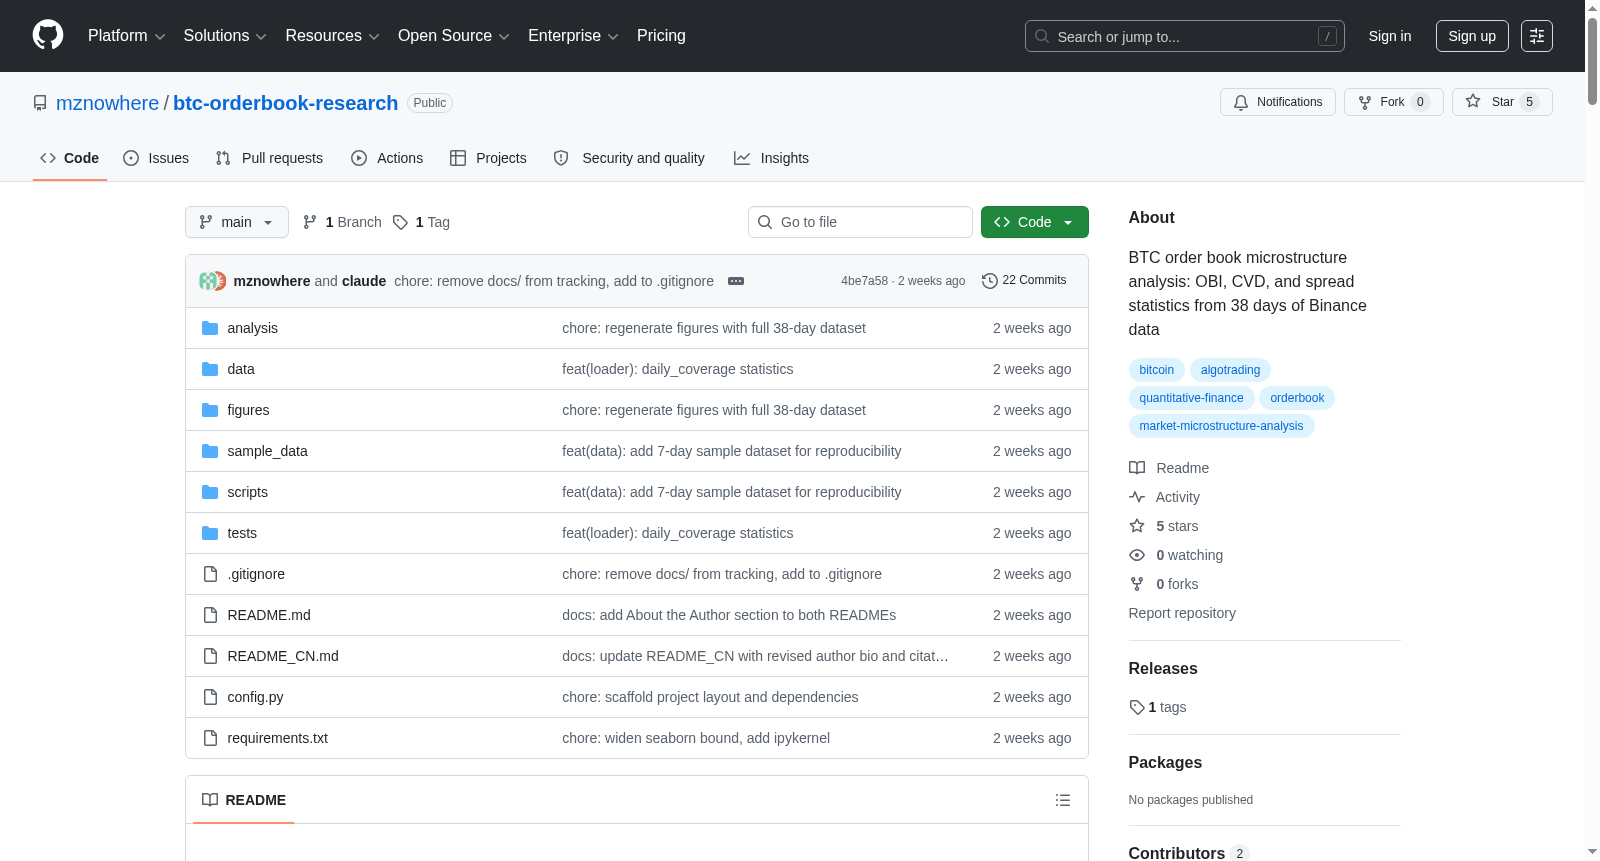
Task: Click the Sign up button
Action: pos(1472,36)
